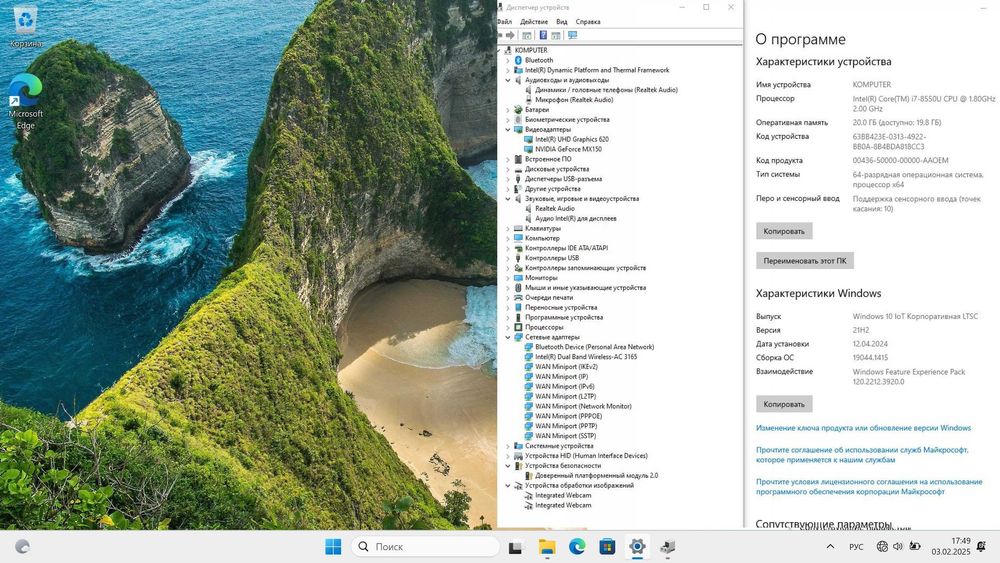Screen dimensions: 1000x563
Task: Expand the Батареи category
Action: pos(508,110)
